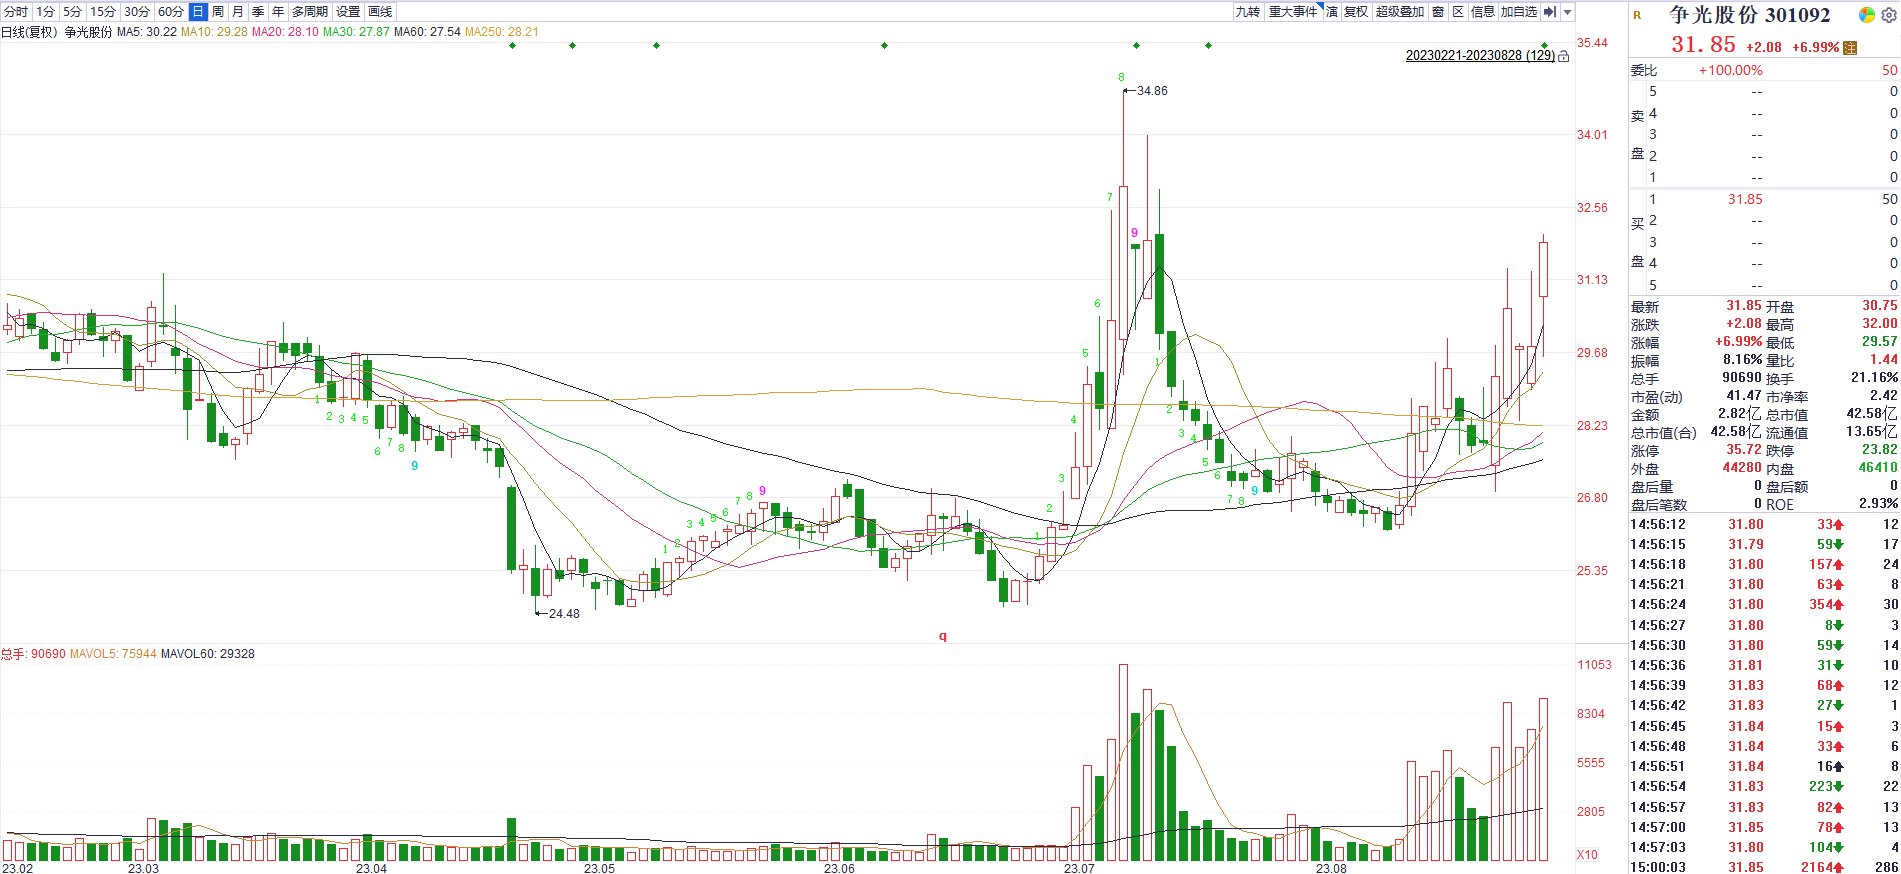The height and width of the screenshot is (874, 1901).
Task: Click the 23.07 date axis label
Action: 1079,869
